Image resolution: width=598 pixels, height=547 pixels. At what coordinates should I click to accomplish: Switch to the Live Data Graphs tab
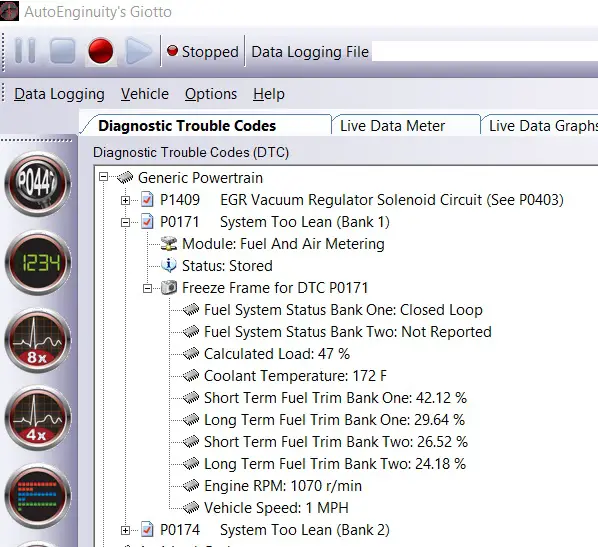pyautogui.click(x=542, y=126)
